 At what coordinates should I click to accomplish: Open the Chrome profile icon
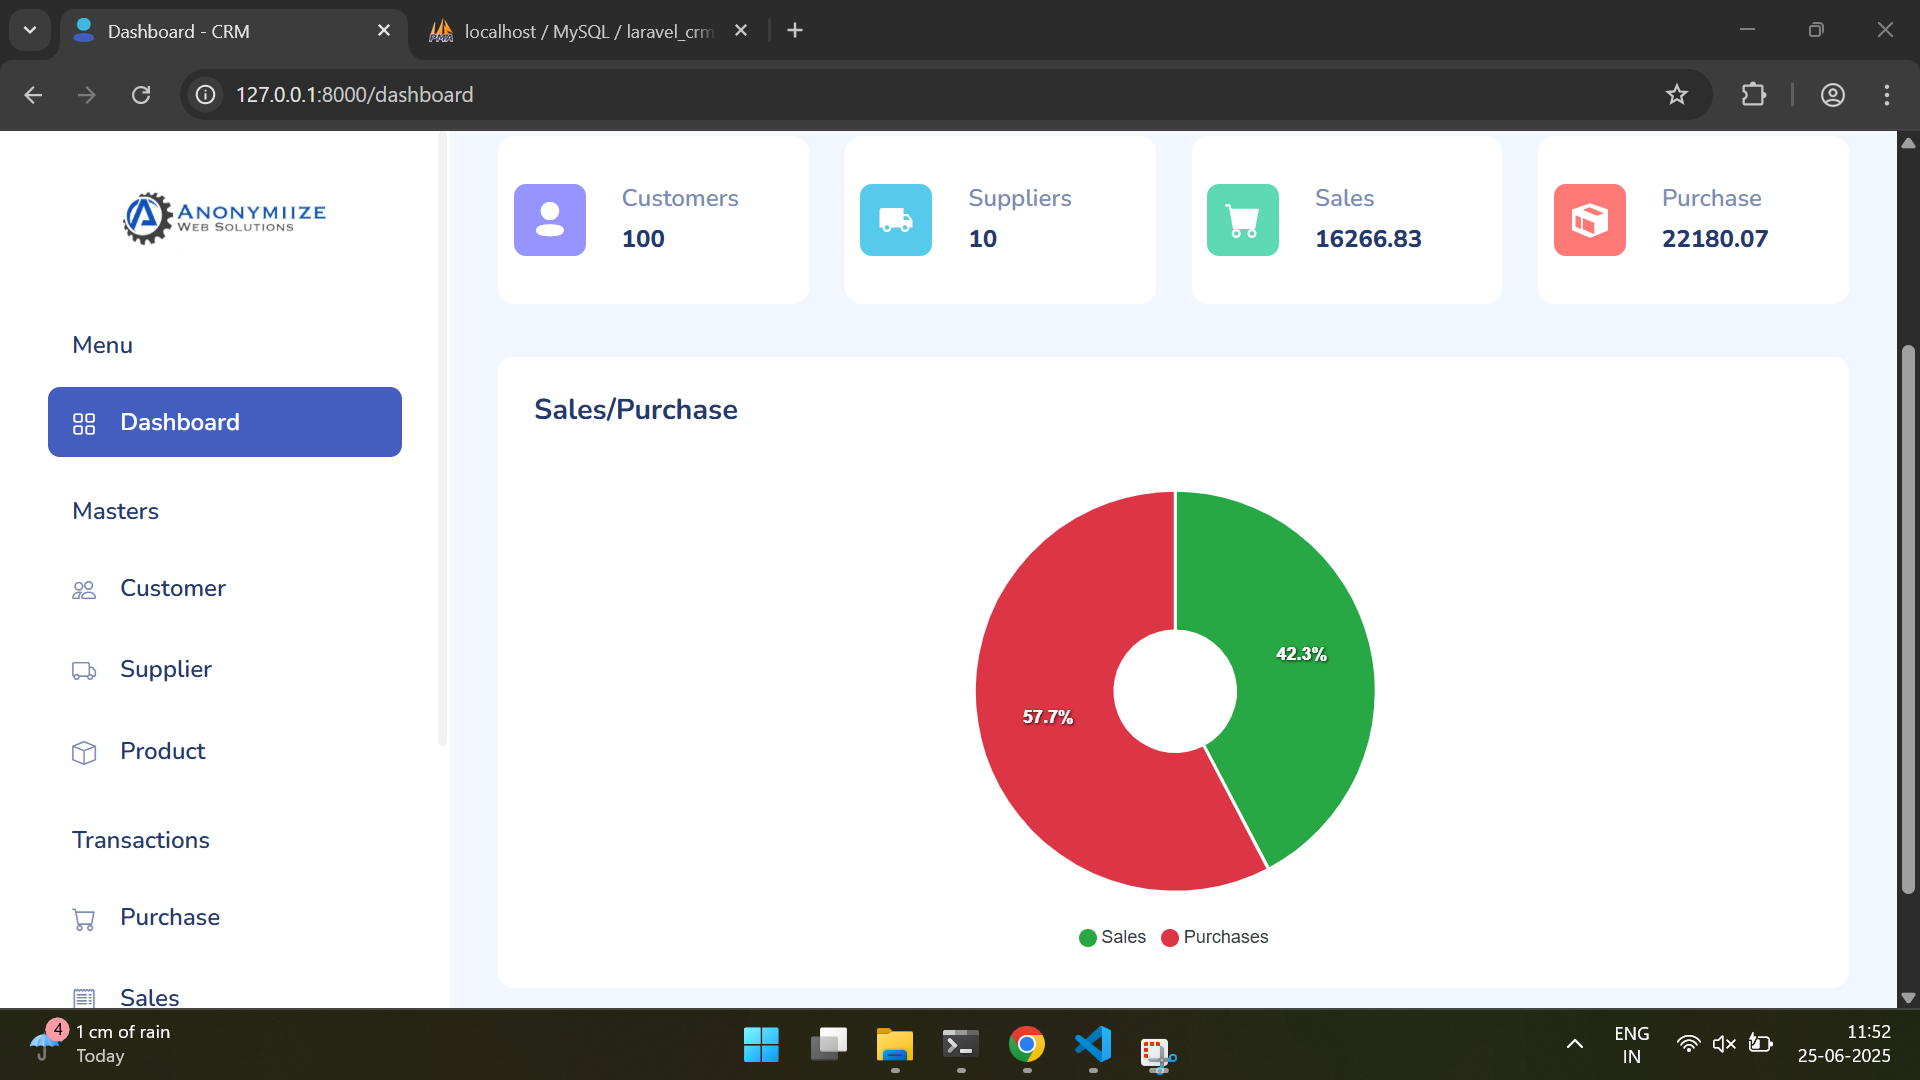1833,95
